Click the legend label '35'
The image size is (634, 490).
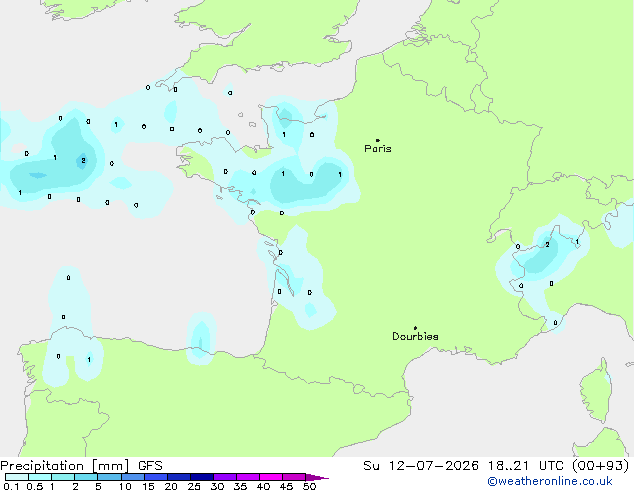point(240,486)
